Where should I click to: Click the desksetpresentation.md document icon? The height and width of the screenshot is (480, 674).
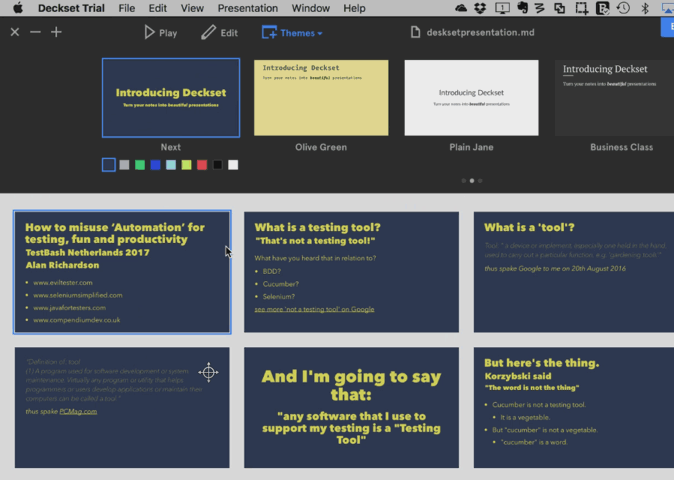[x=415, y=32]
